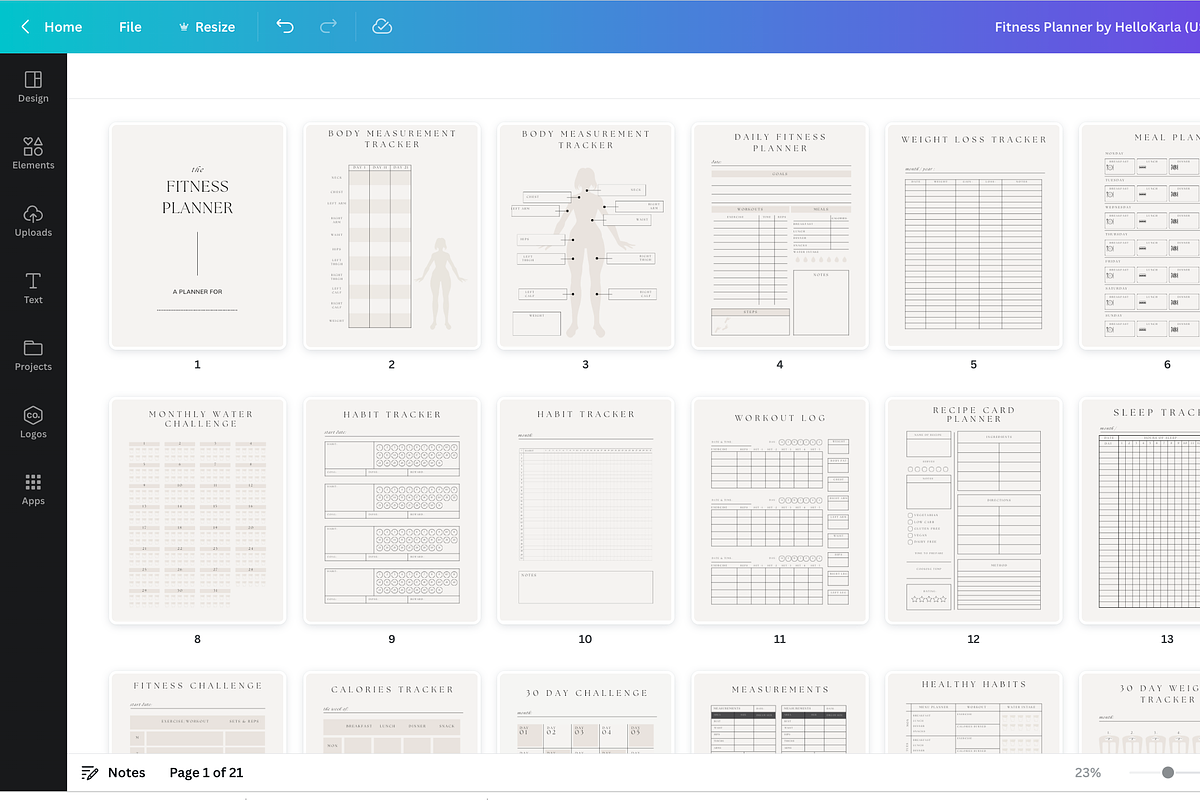
Task: Select the 30 Day Challenge page thumbnail
Action: 585,712
